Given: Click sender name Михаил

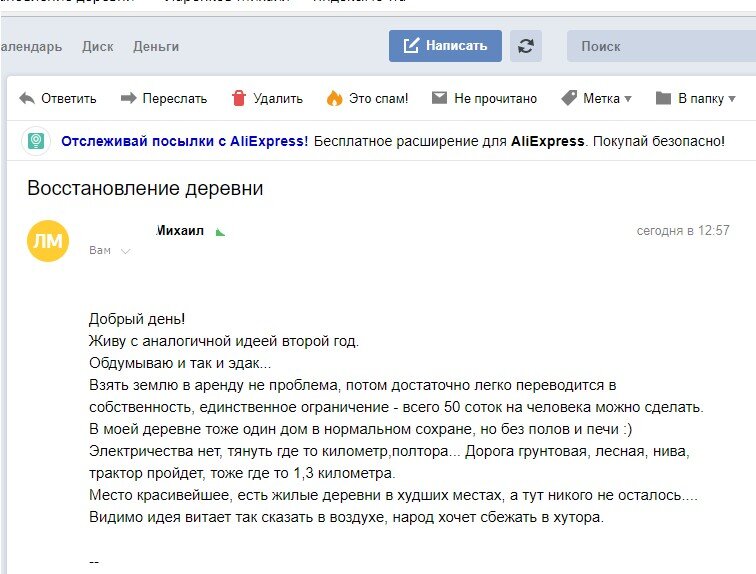Looking at the screenshot, I should (x=180, y=230).
